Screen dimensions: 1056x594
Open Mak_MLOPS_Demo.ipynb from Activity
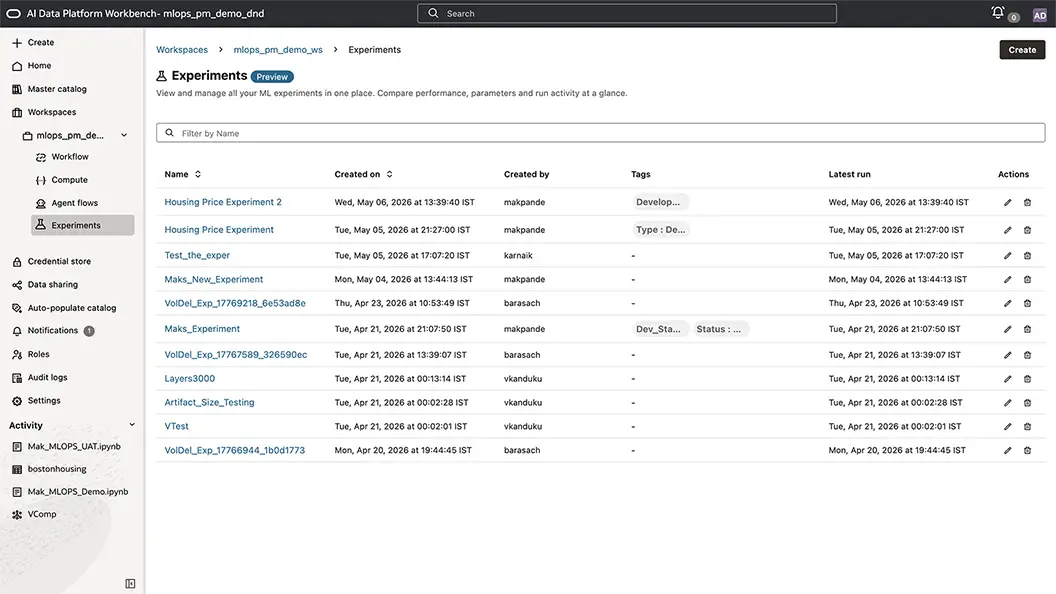pos(70,492)
